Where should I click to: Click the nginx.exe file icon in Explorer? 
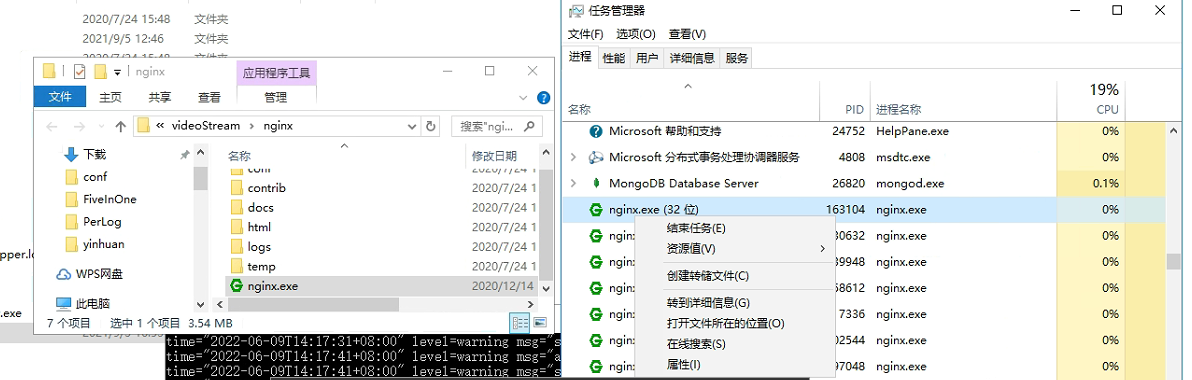tap(236, 287)
